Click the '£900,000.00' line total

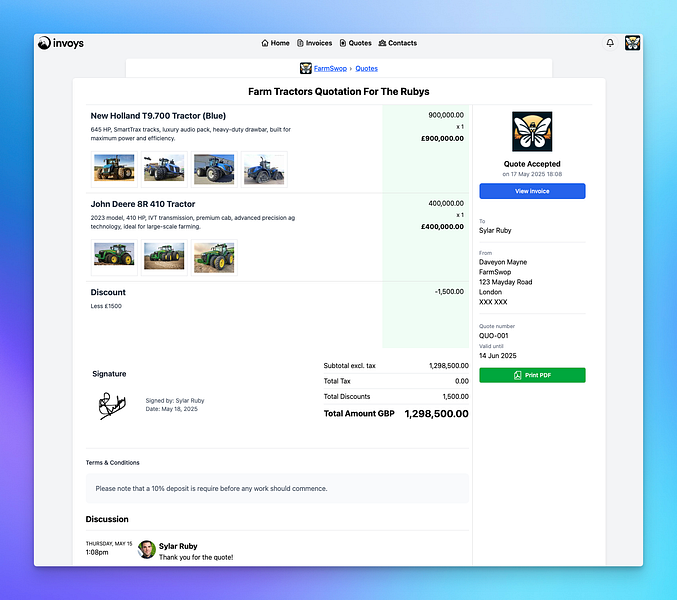pyautogui.click(x=442, y=139)
